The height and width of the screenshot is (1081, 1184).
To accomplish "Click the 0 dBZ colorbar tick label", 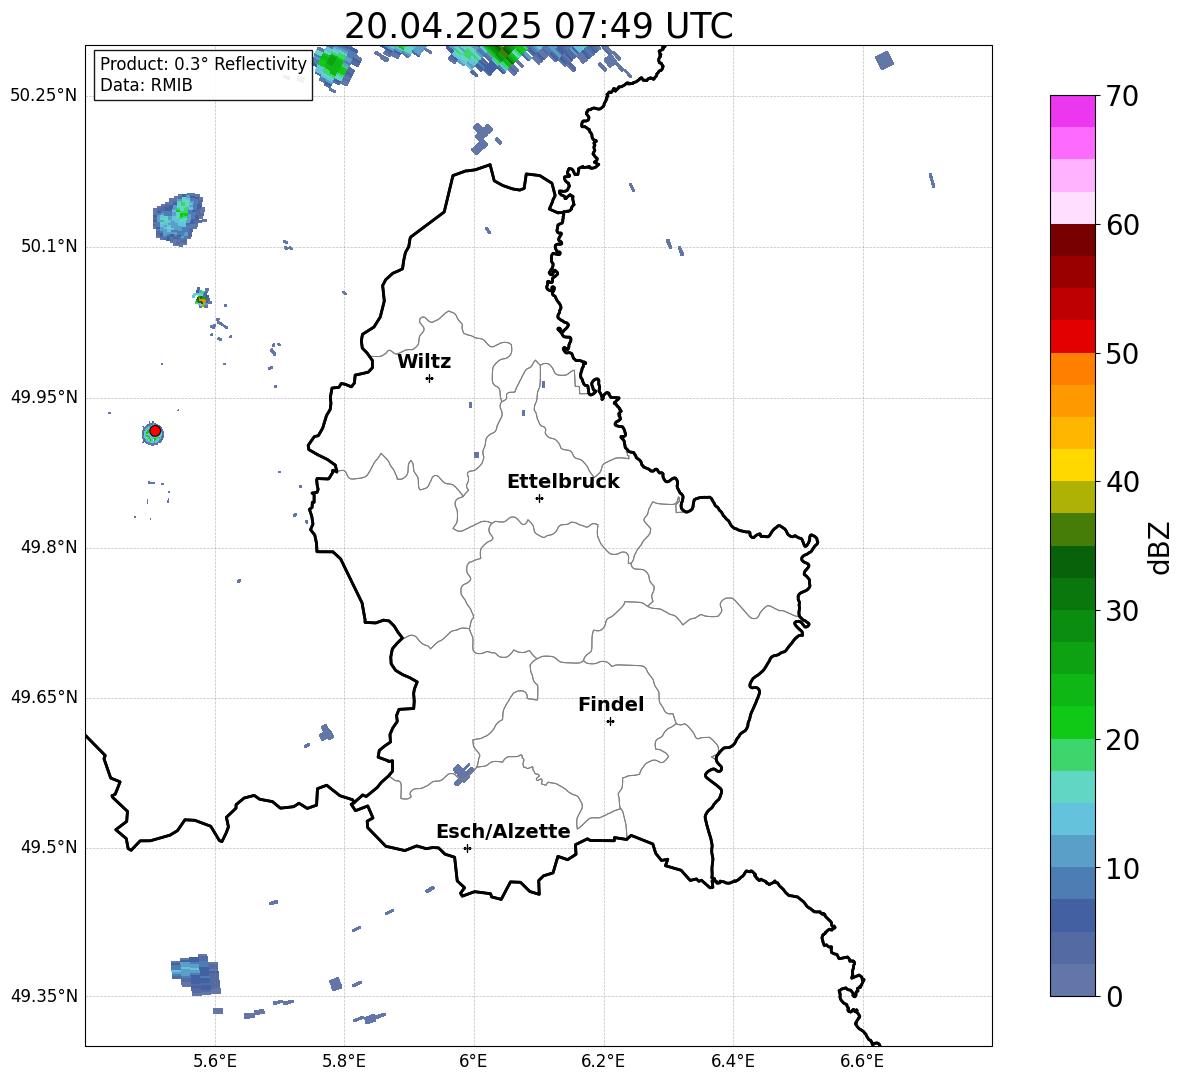I will pos(1115,996).
